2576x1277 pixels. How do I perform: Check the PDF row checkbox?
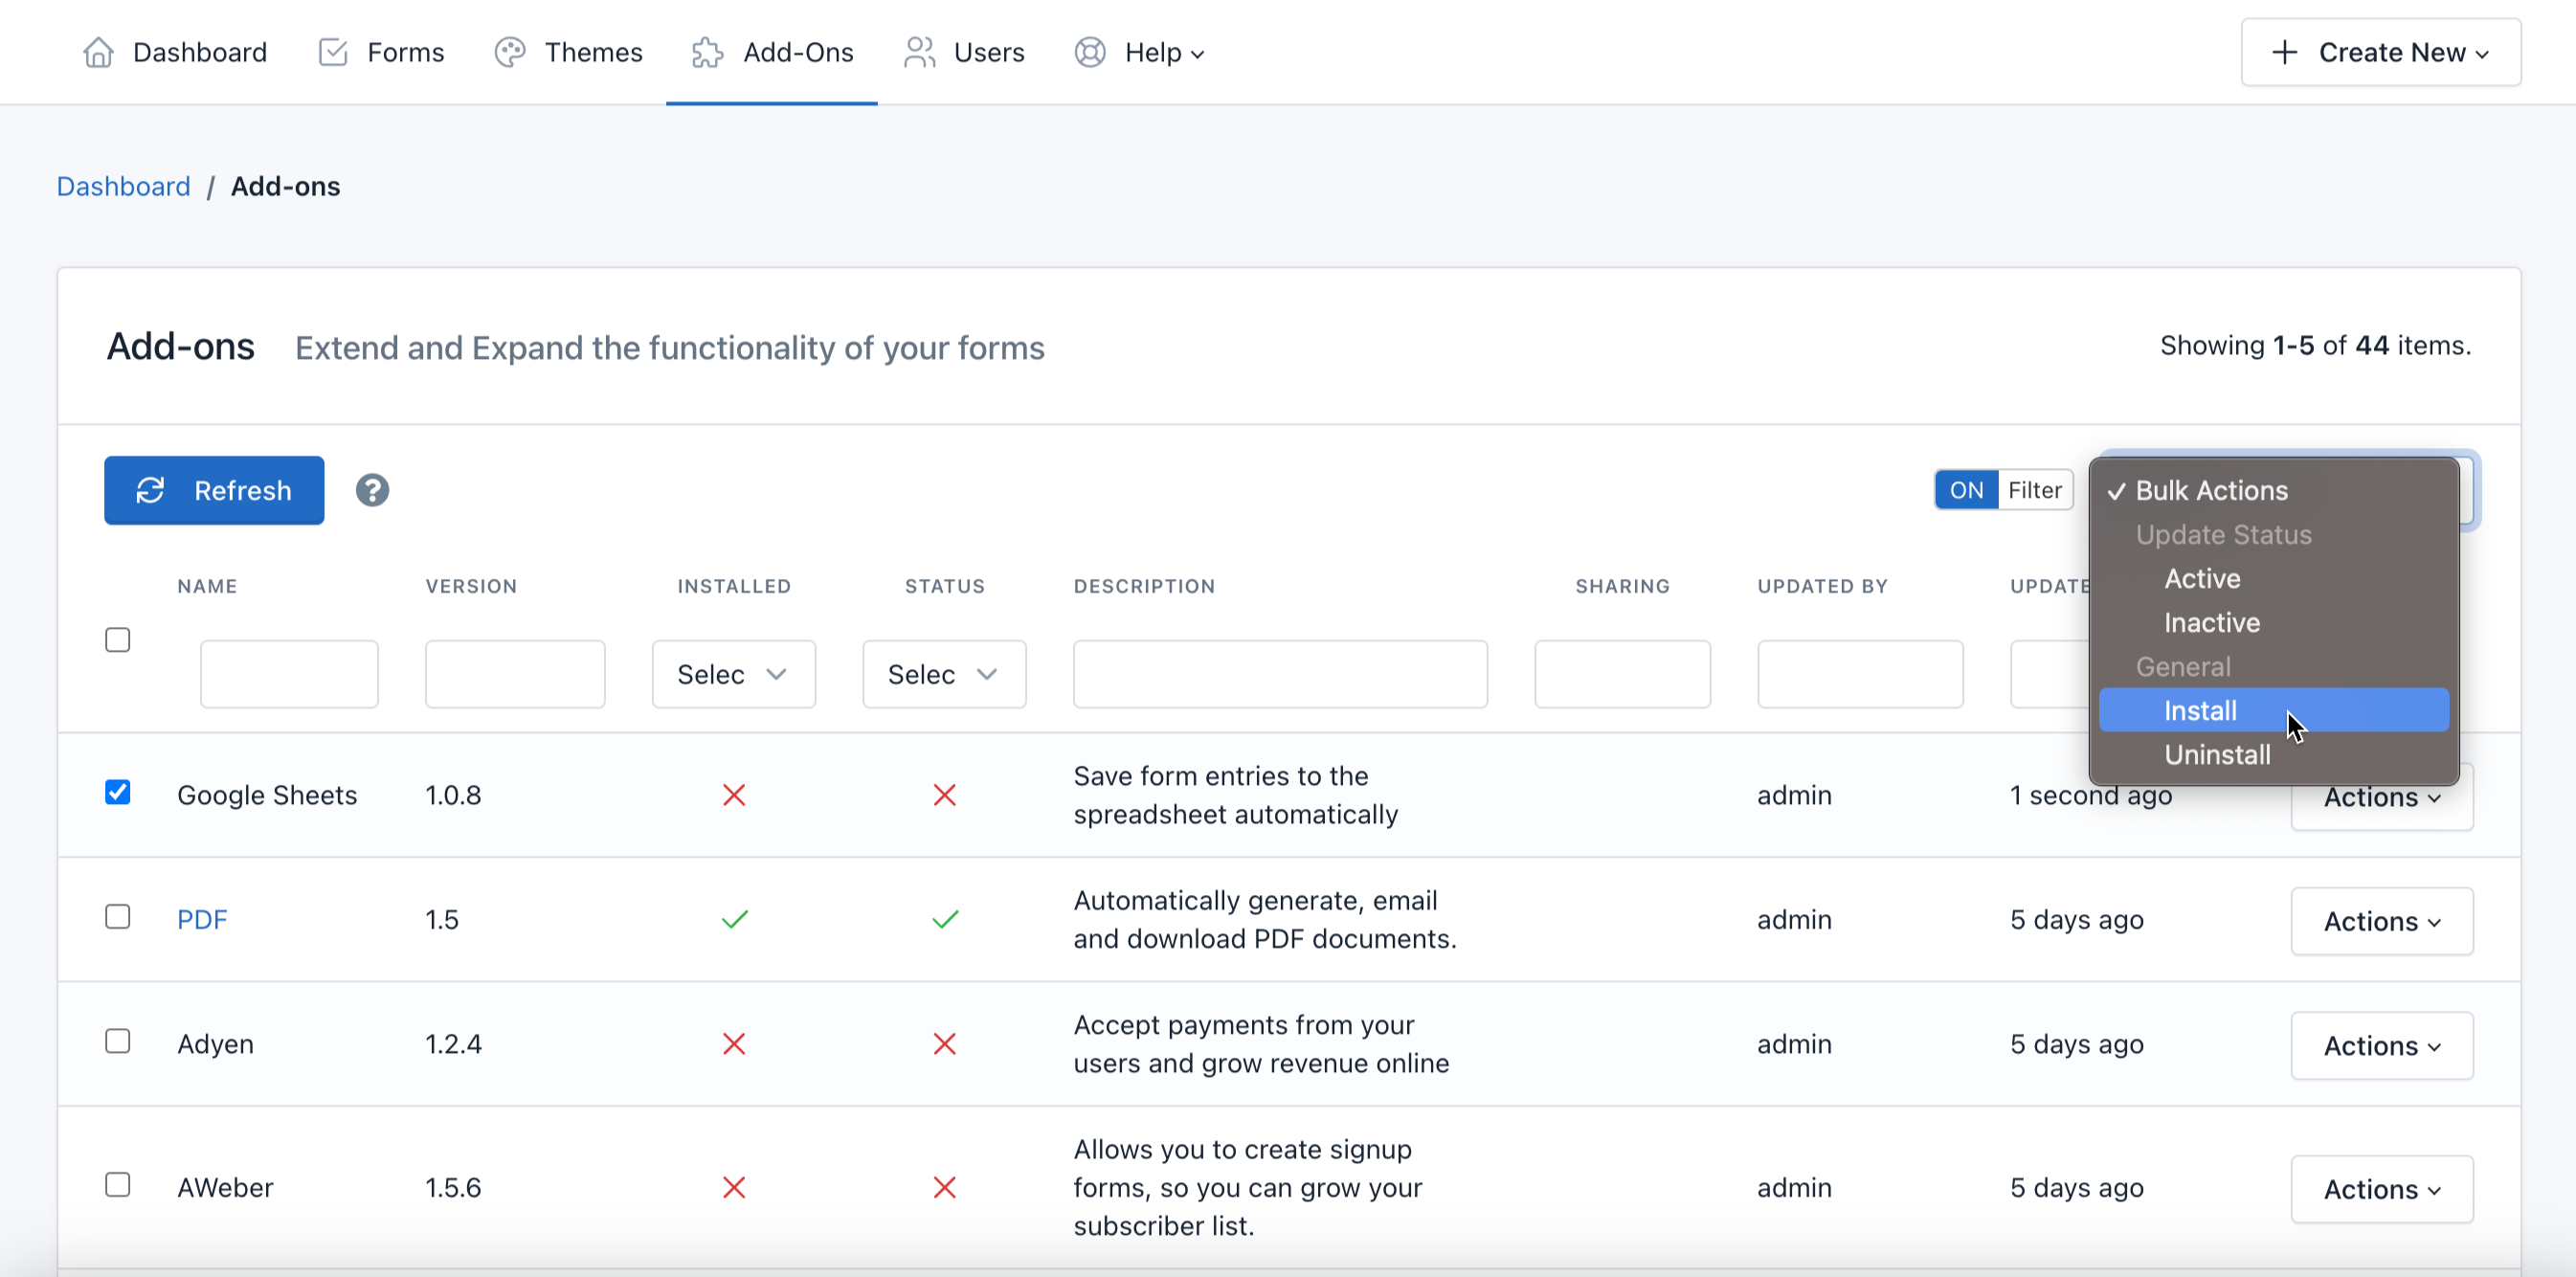point(118,916)
